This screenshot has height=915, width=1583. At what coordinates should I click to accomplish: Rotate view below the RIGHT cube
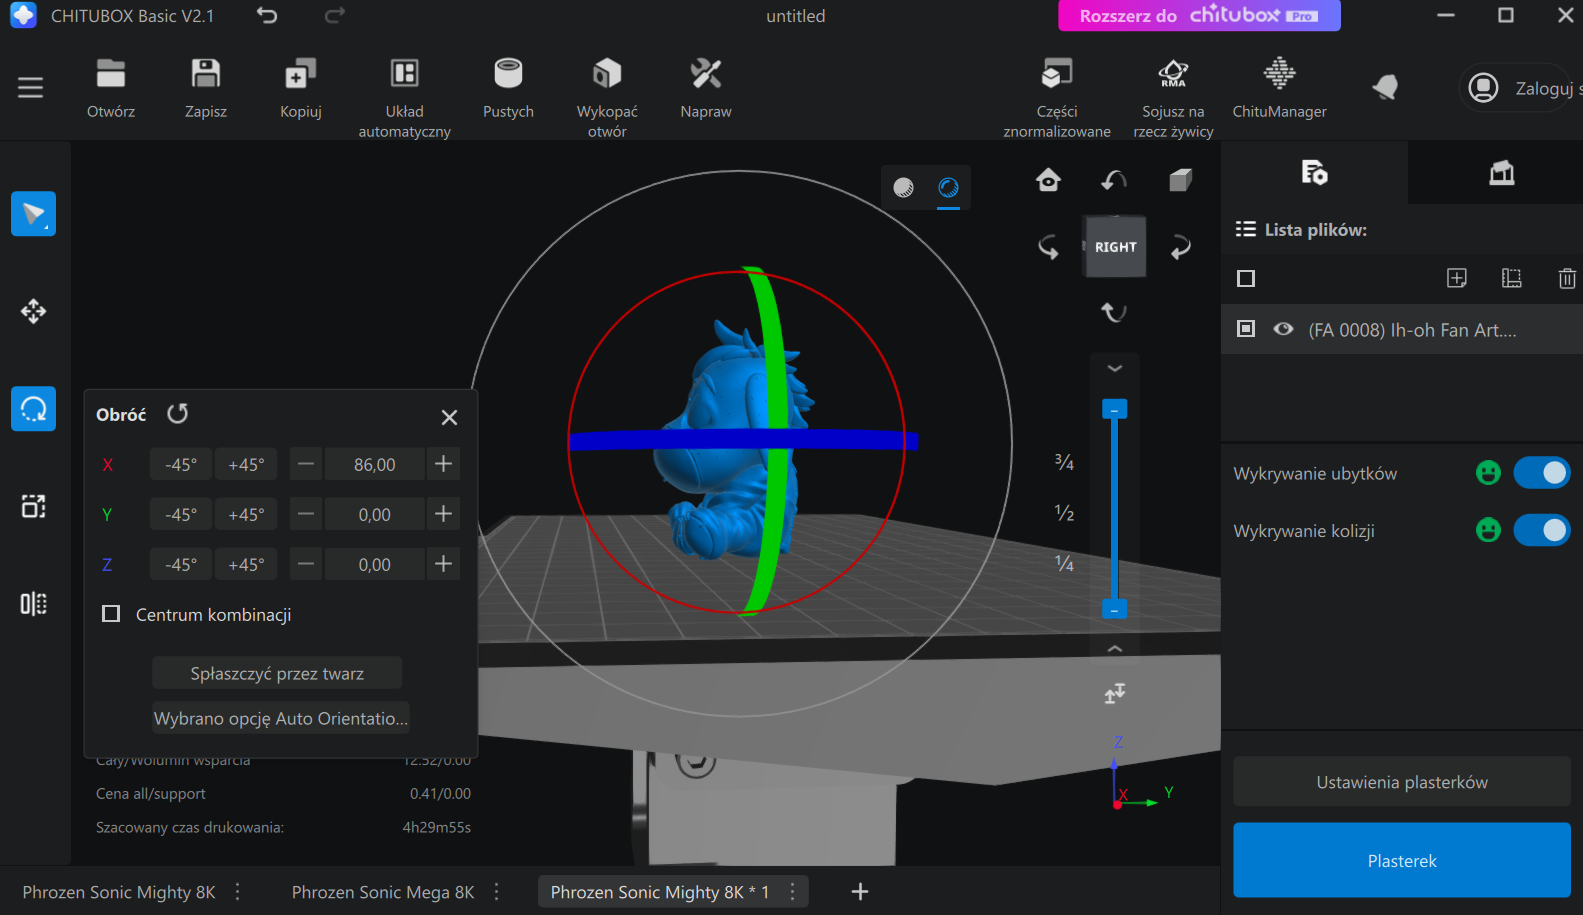pos(1114,312)
